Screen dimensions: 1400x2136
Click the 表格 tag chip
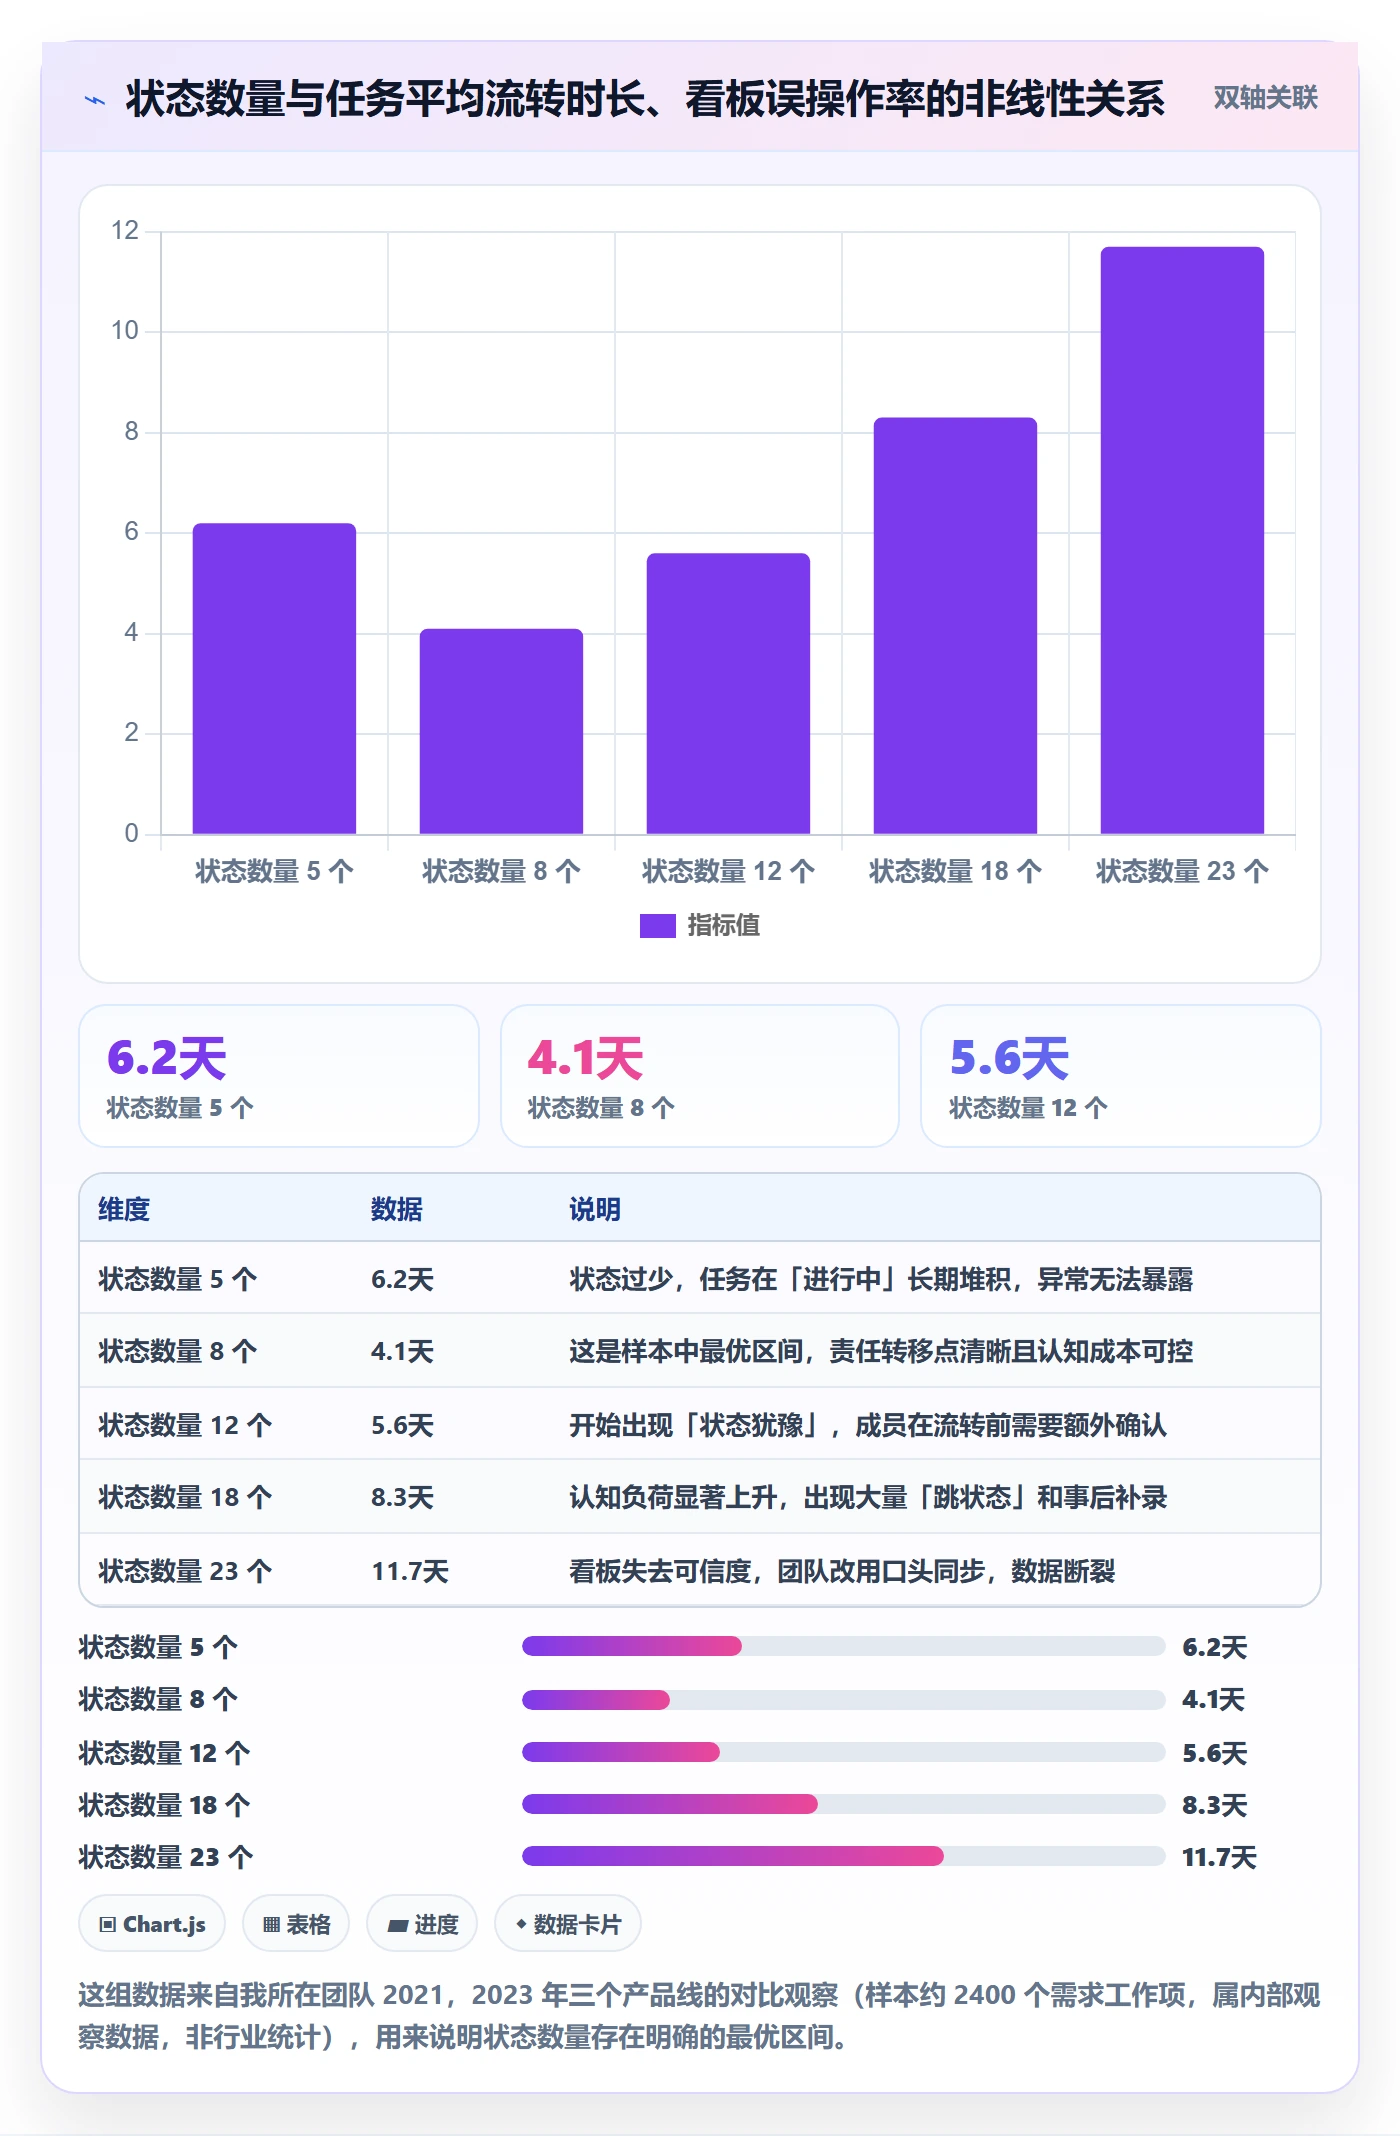pyautogui.click(x=296, y=1924)
